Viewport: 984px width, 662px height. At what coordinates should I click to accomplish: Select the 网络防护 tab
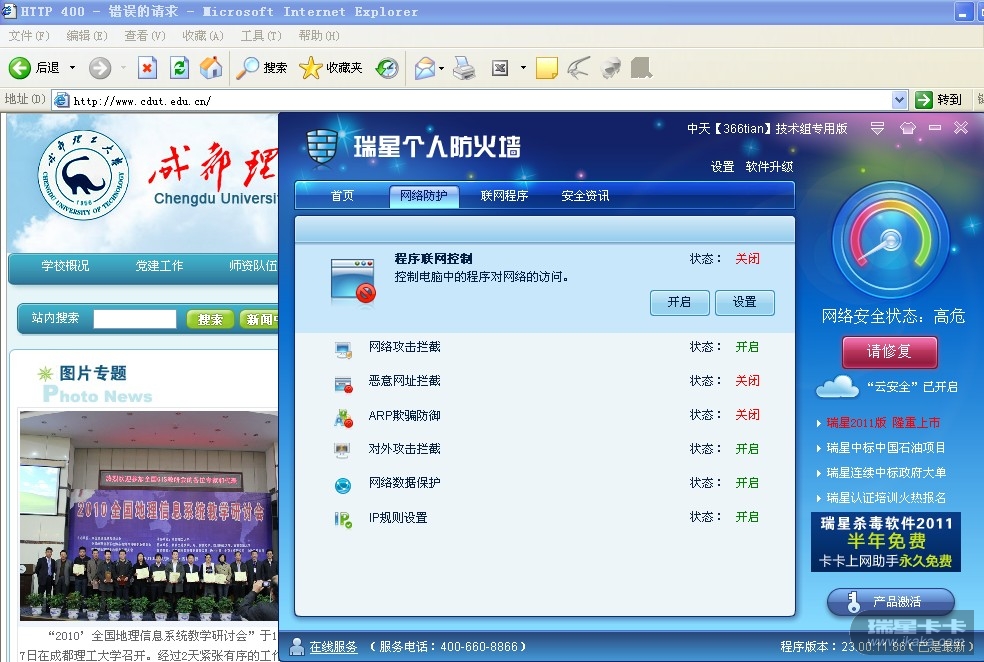tap(424, 196)
